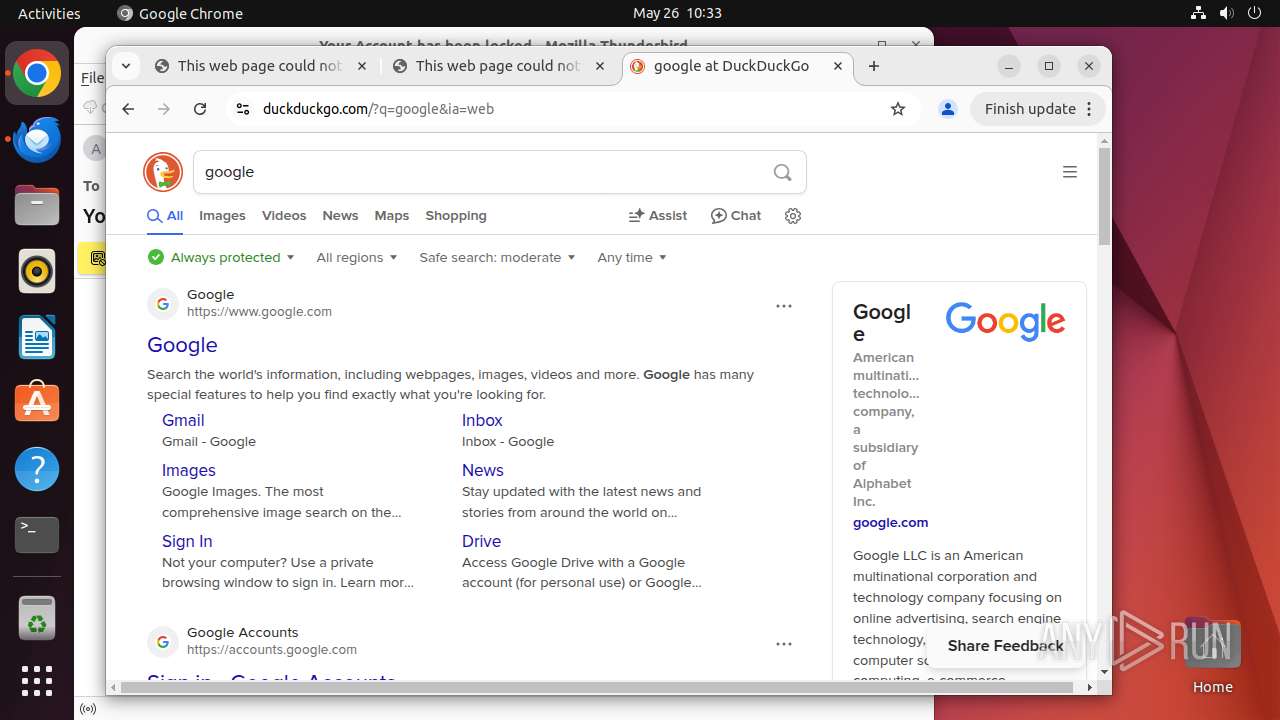Open new tab with plus button

[x=874, y=66]
